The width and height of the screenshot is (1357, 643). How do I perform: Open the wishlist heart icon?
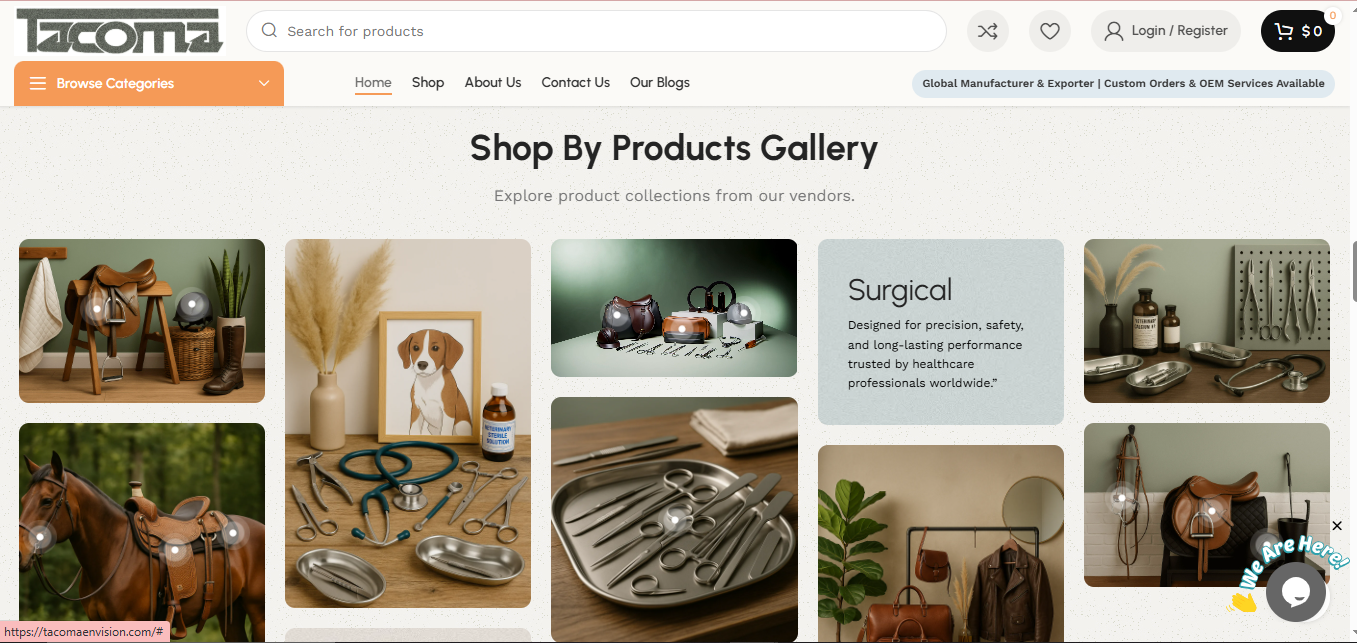tap(1049, 31)
